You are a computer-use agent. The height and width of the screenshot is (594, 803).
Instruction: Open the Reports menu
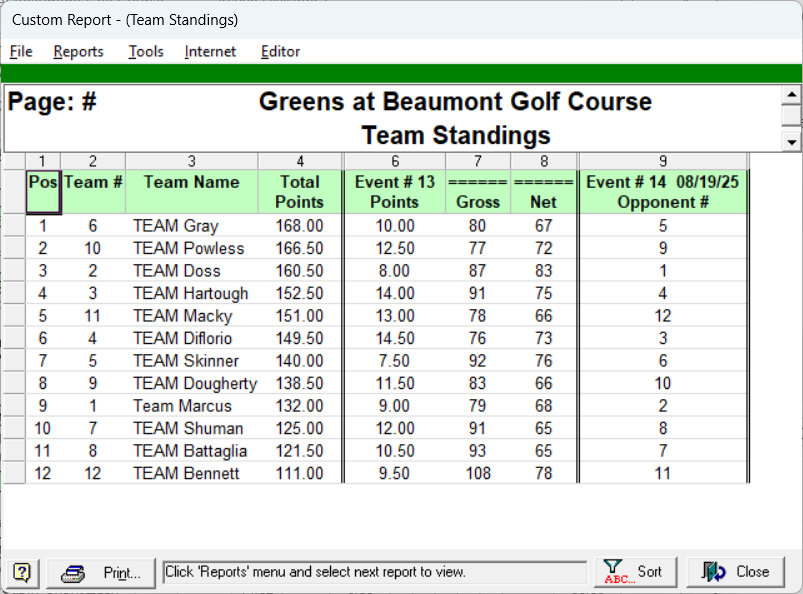pyautogui.click(x=78, y=52)
